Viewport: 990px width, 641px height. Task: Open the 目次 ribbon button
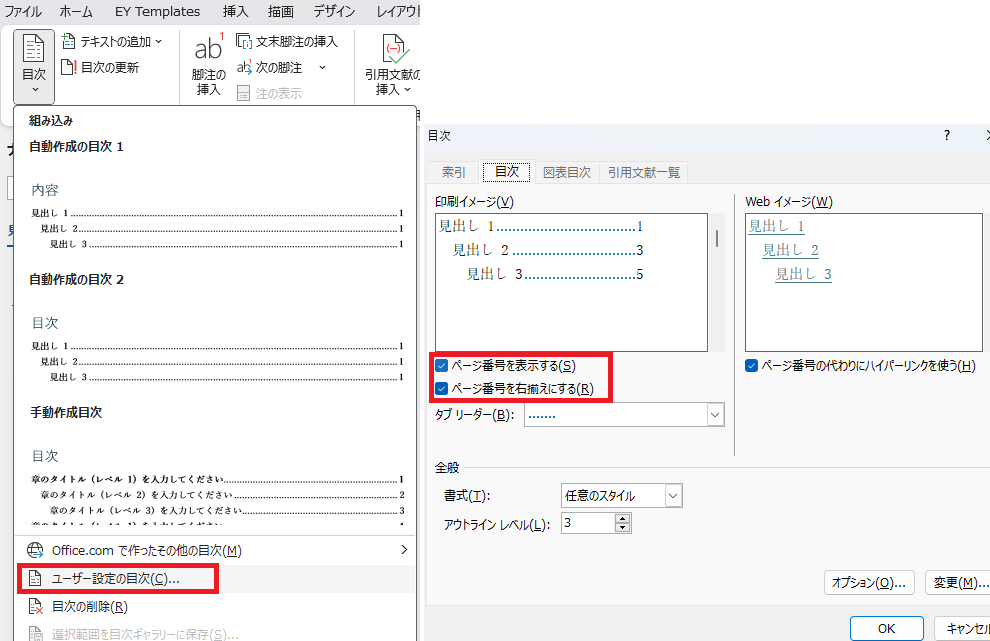[33, 66]
